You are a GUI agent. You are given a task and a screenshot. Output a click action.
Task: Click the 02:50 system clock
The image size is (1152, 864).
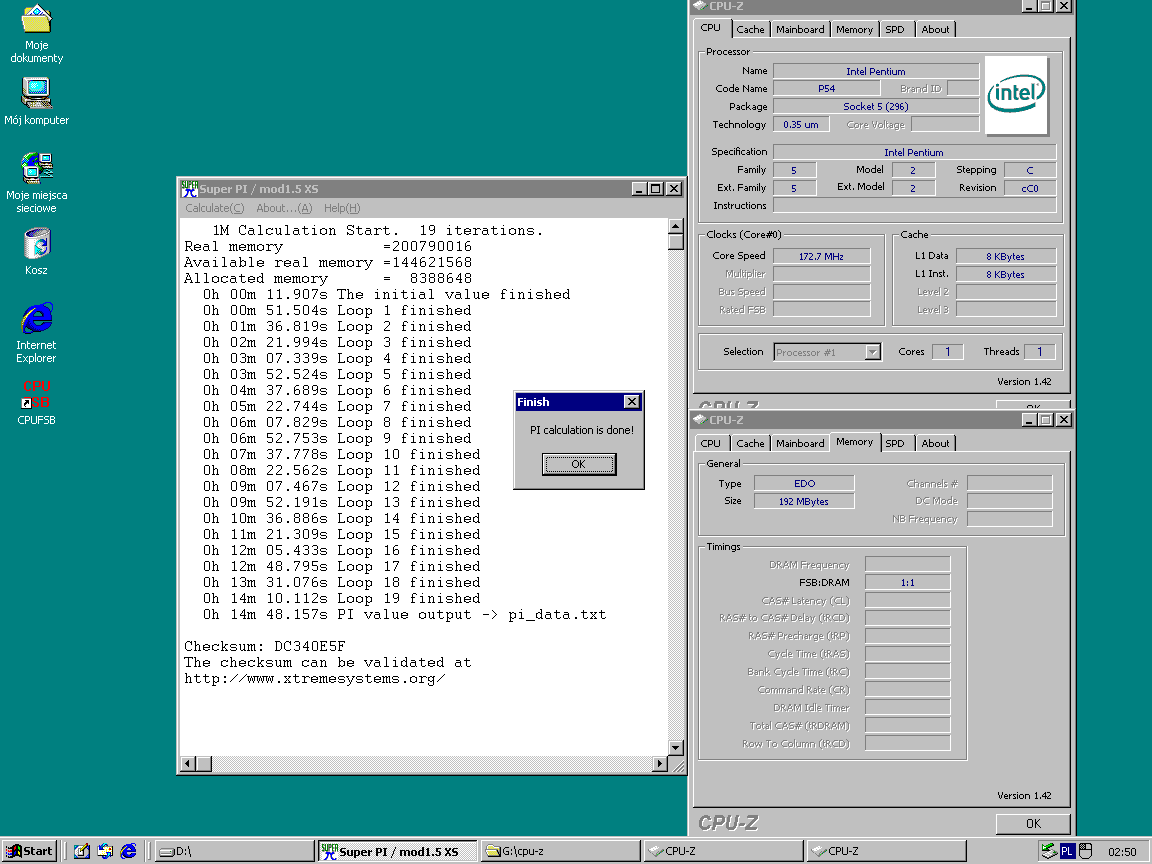point(1122,852)
